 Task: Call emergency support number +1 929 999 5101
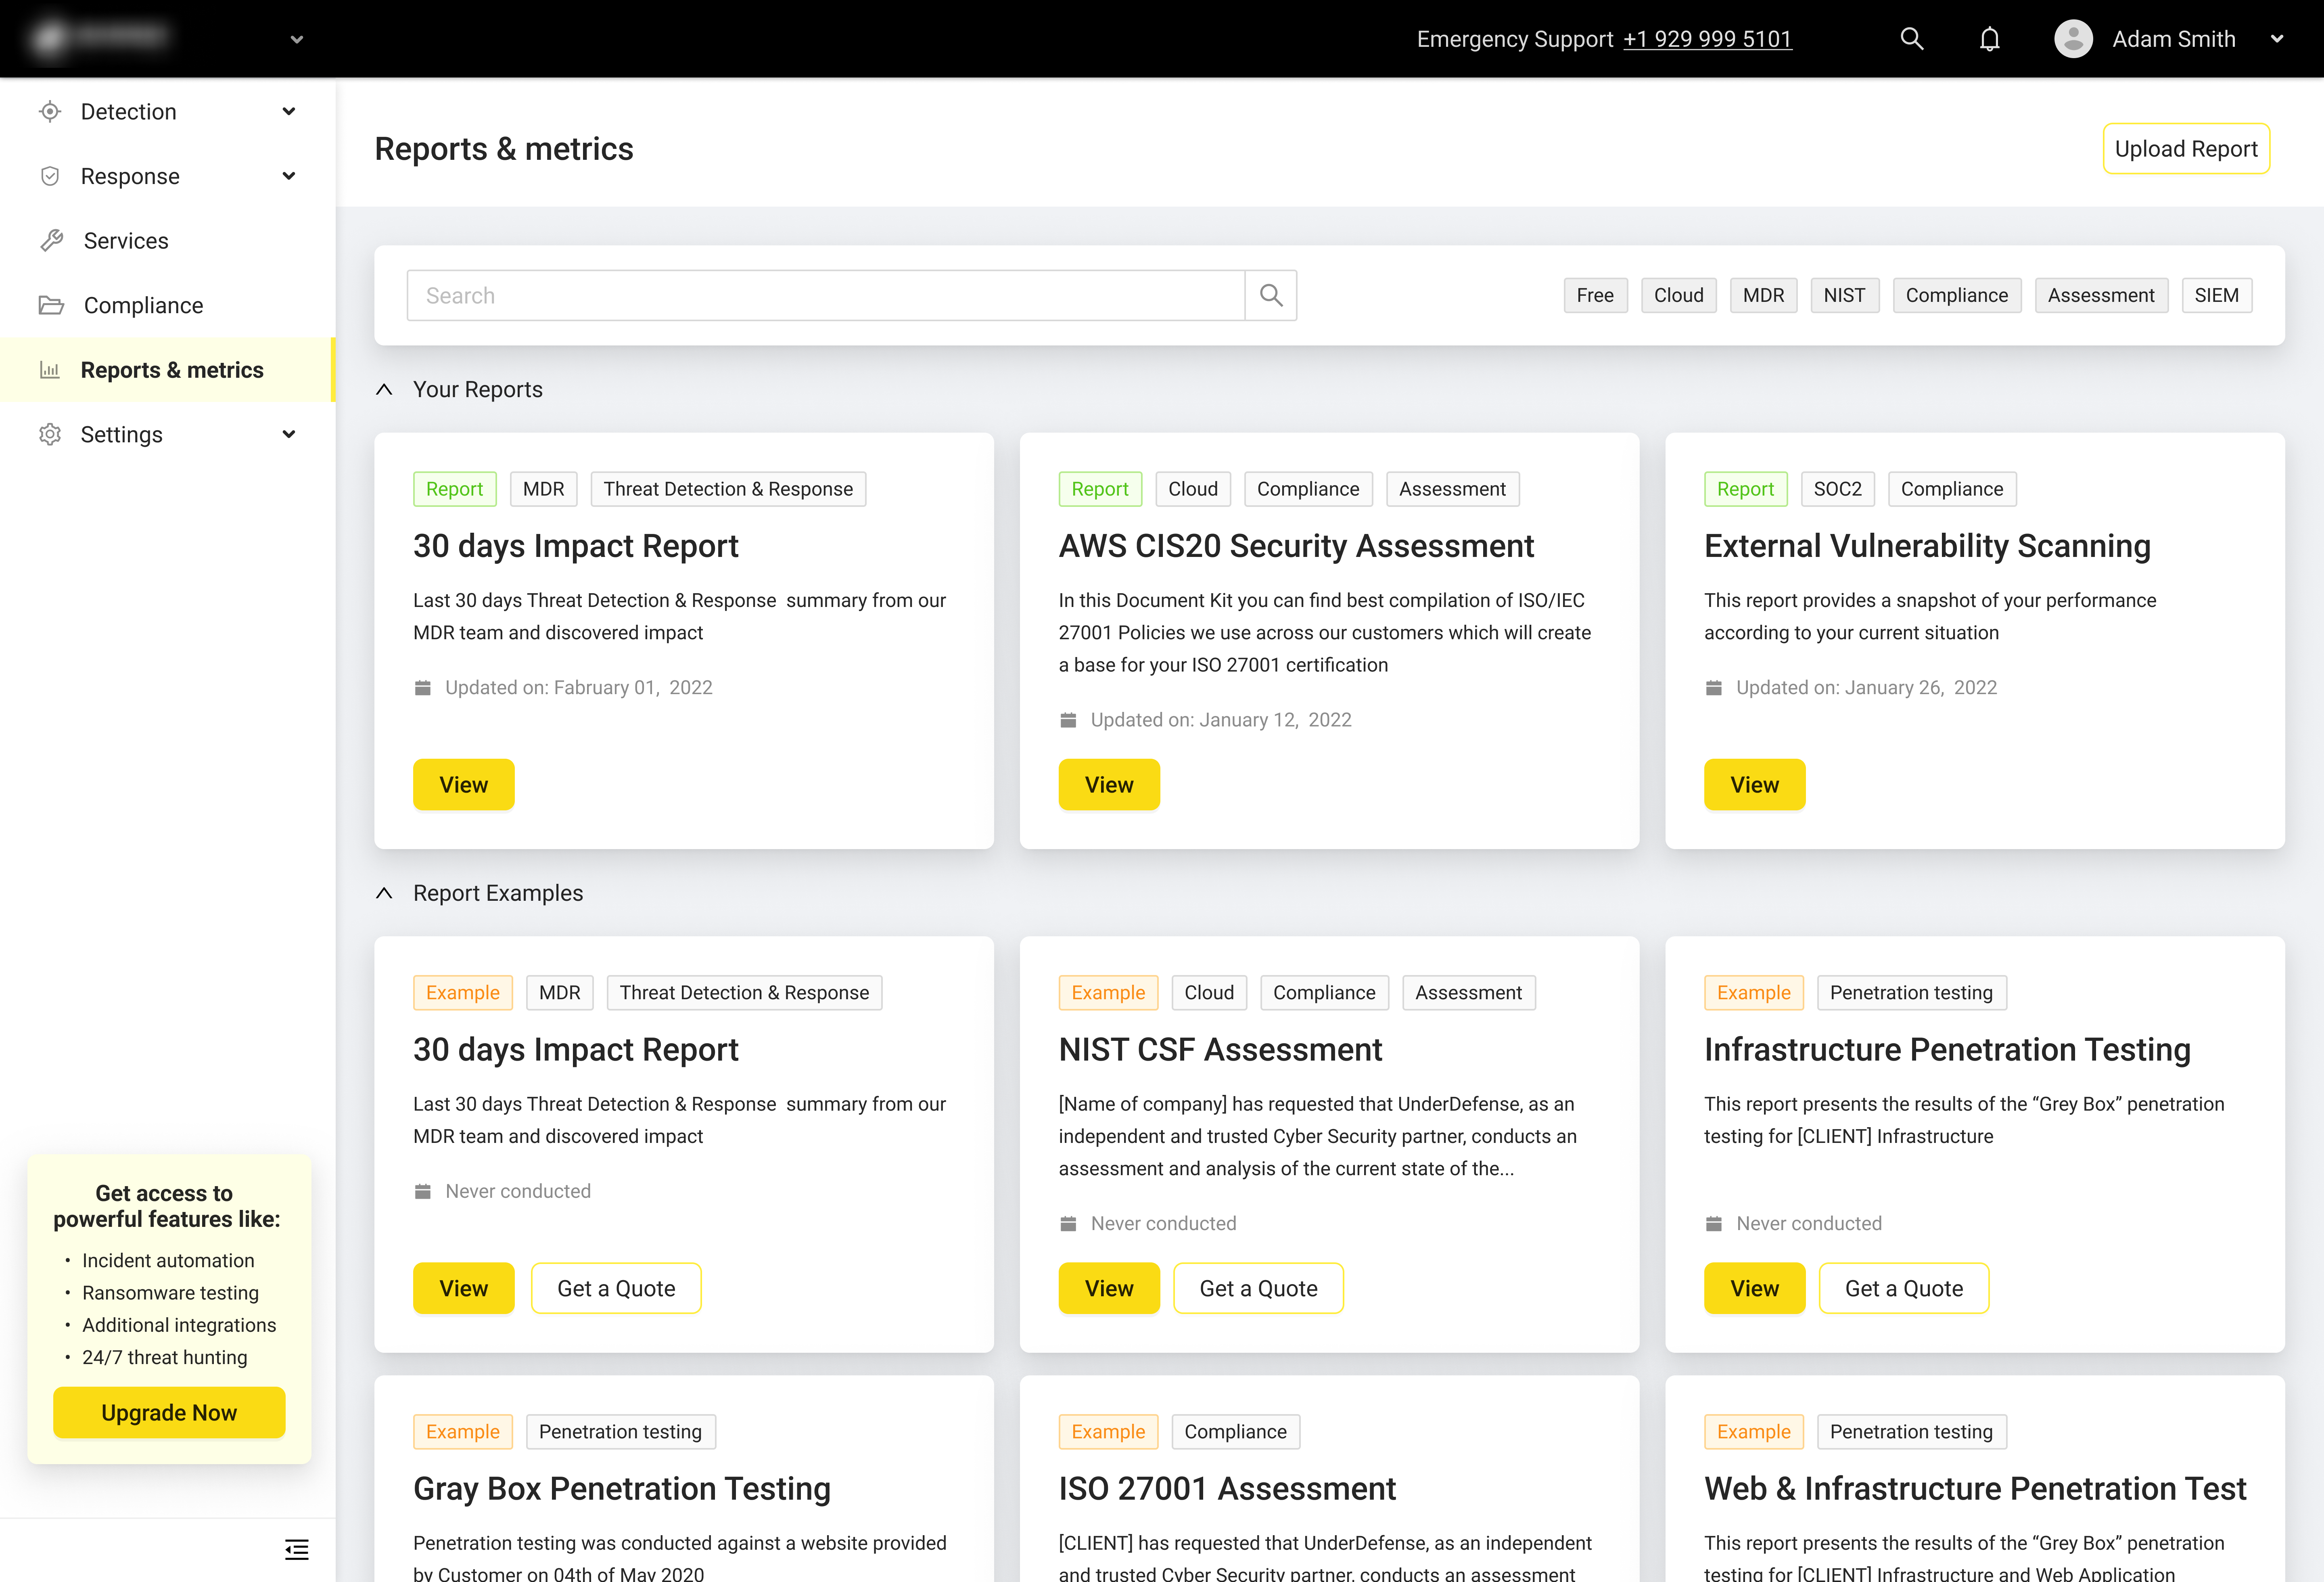coord(1707,39)
